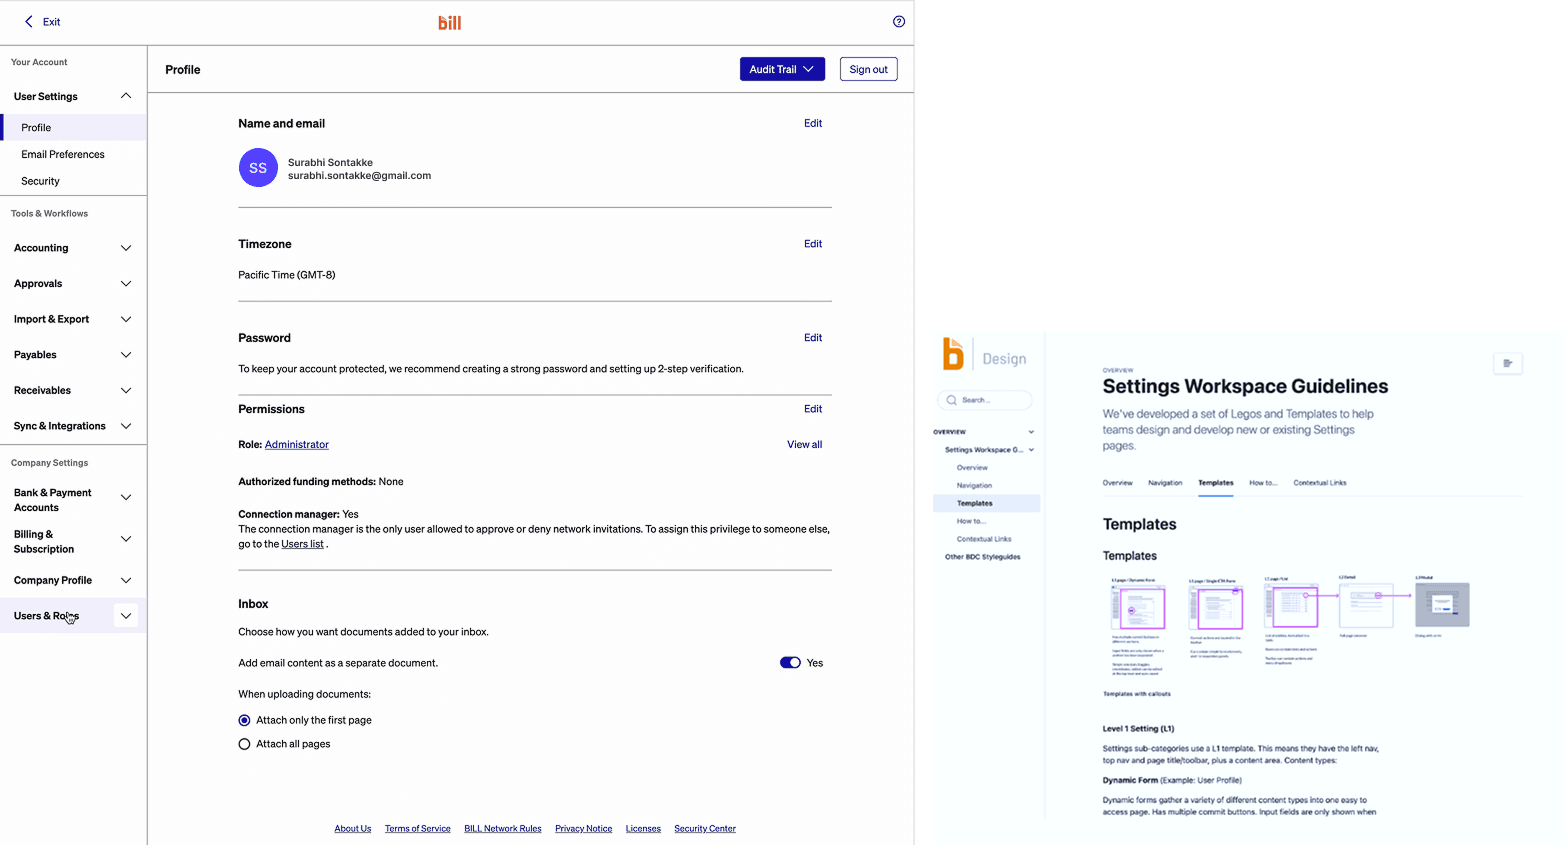Expand the Accounting menu

point(126,248)
